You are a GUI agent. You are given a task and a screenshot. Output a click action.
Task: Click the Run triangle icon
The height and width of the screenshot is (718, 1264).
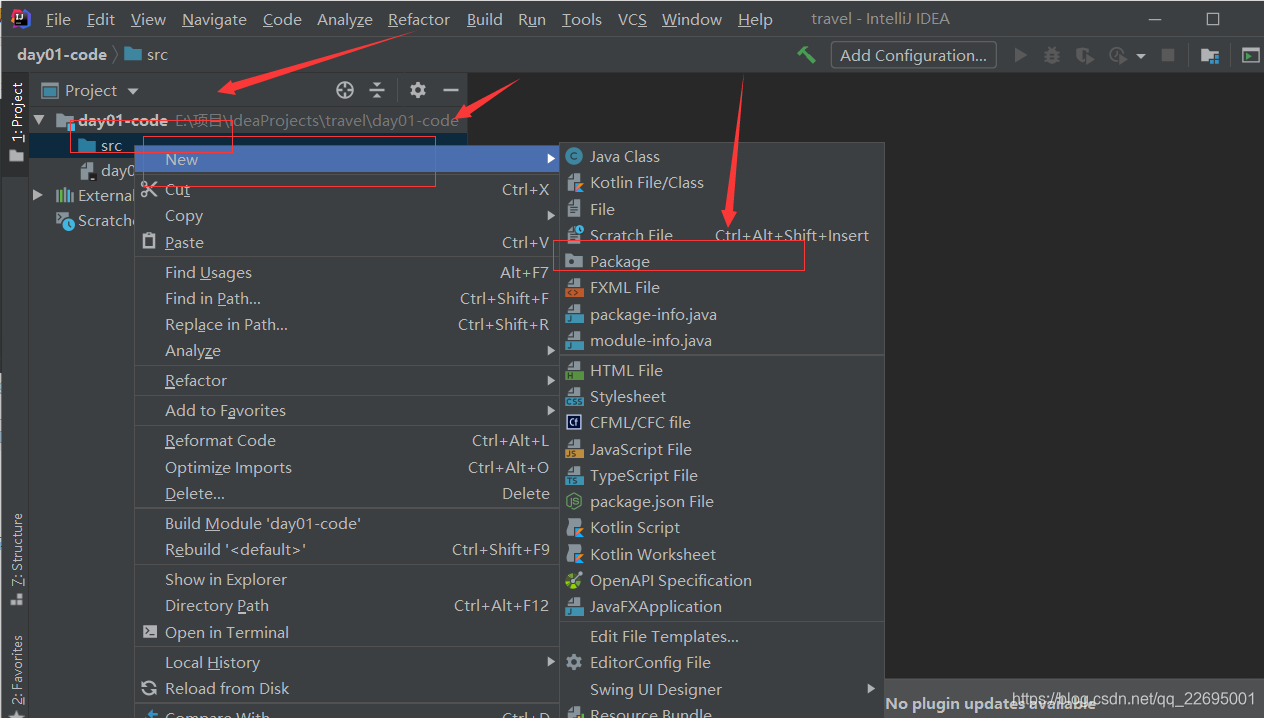[1021, 56]
